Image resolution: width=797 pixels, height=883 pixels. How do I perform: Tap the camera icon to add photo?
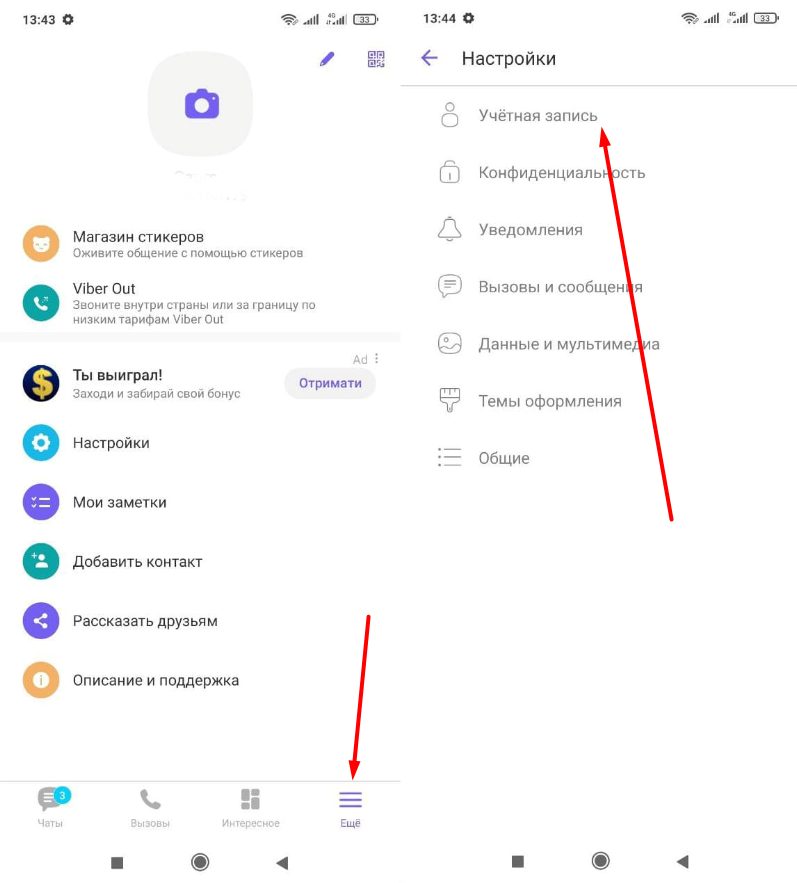click(202, 104)
